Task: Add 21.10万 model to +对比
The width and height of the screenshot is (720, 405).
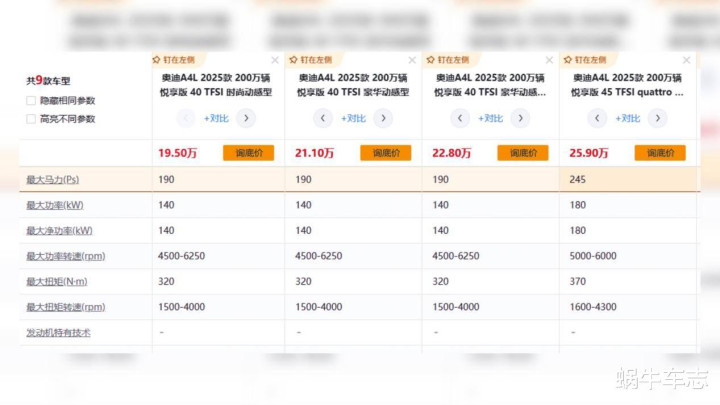Action: point(353,118)
